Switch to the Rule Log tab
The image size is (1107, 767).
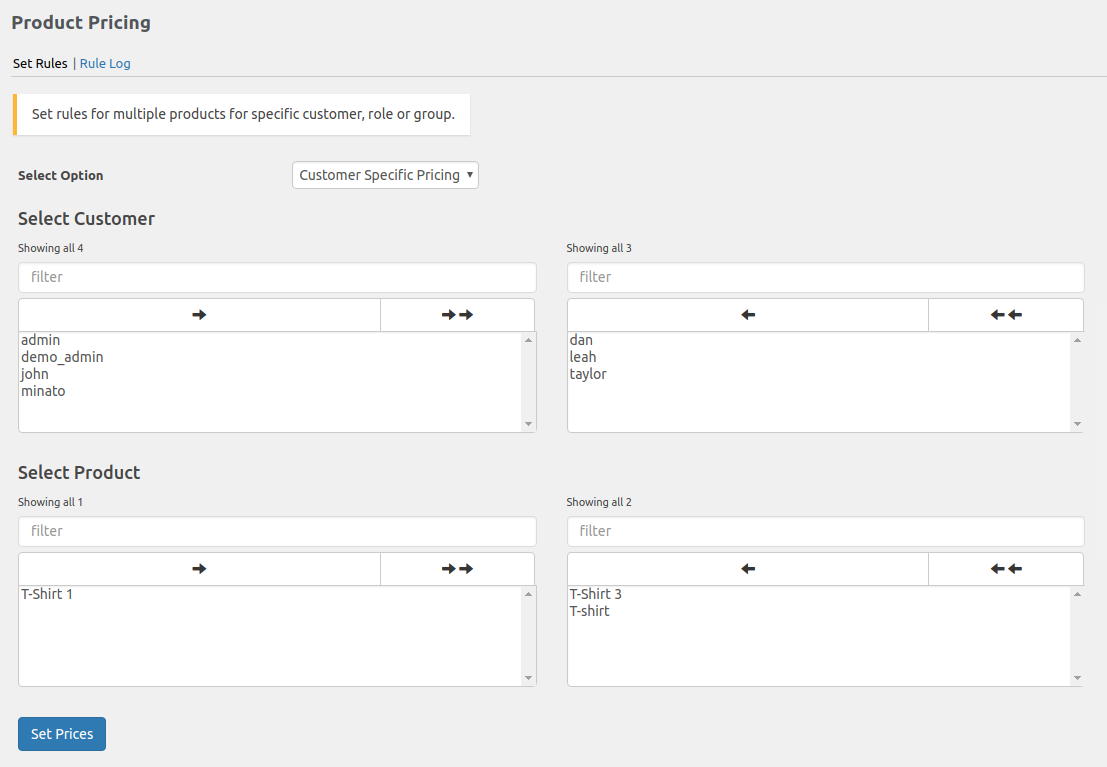(x=105, y=63)
